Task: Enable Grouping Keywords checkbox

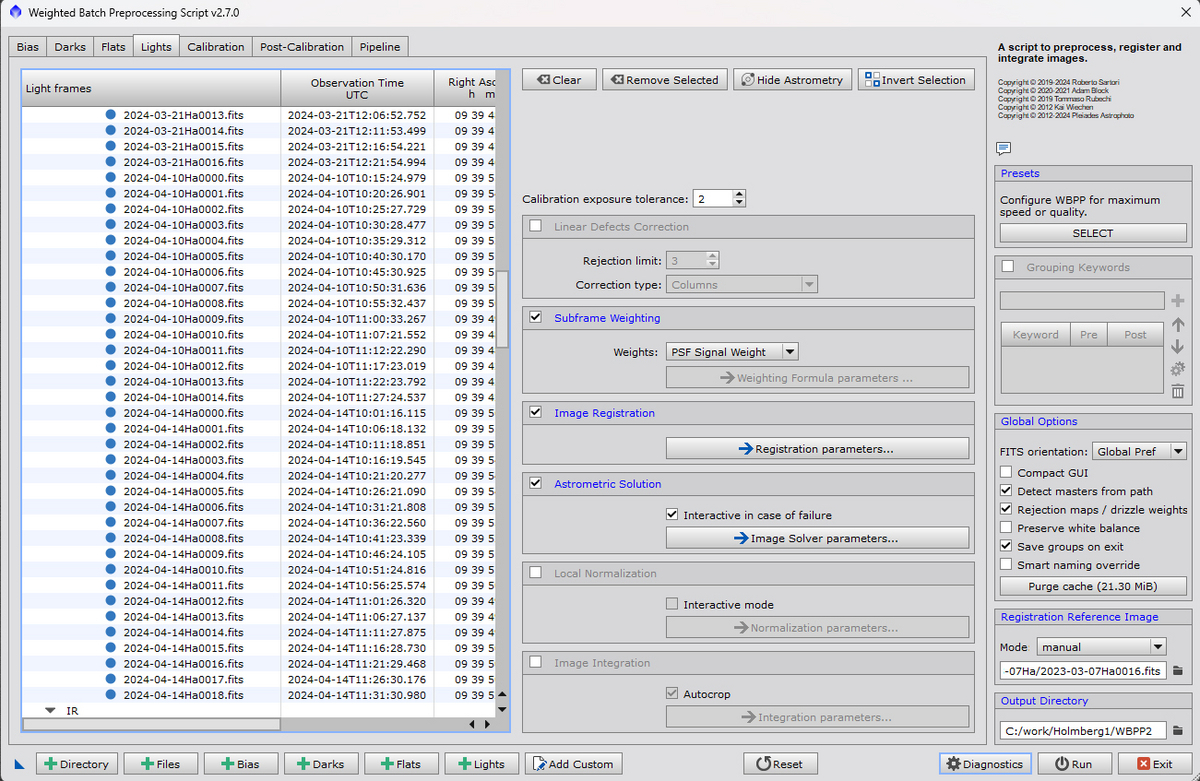Action: coord(1008,267)
